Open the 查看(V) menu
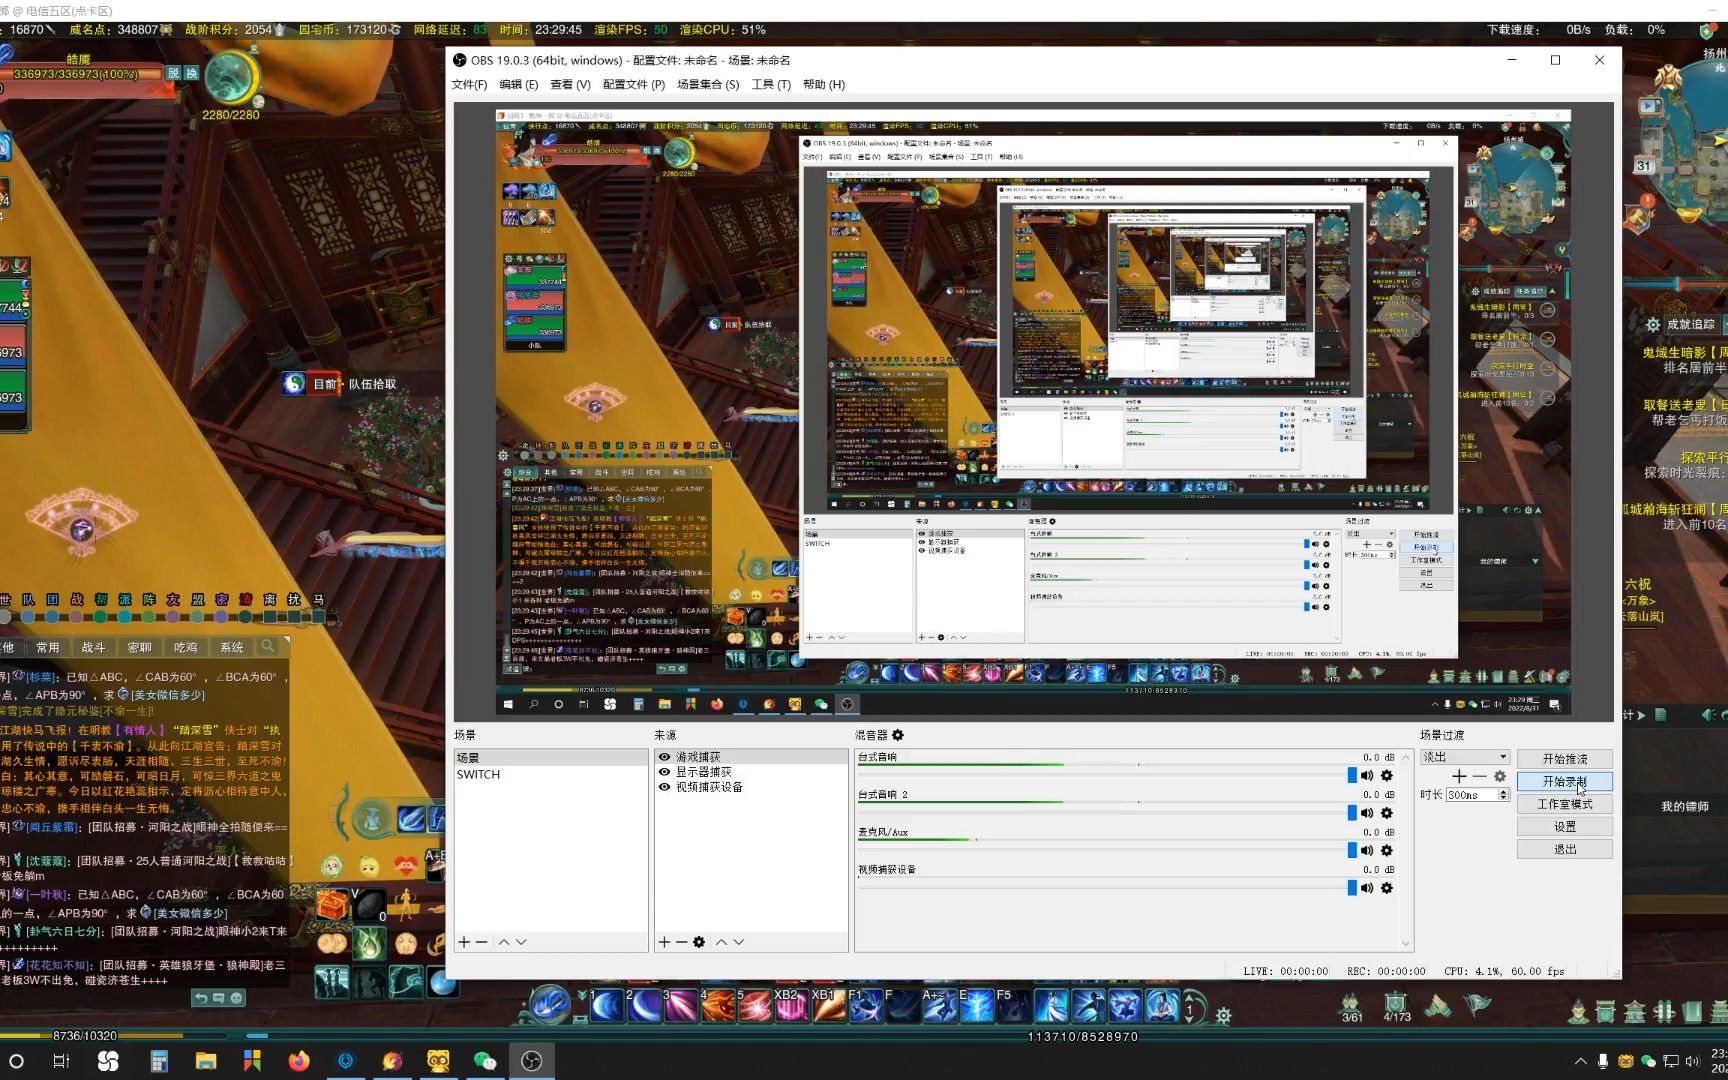Image resolution: width=1728 pixels, height=1080 pixels. 570,84
